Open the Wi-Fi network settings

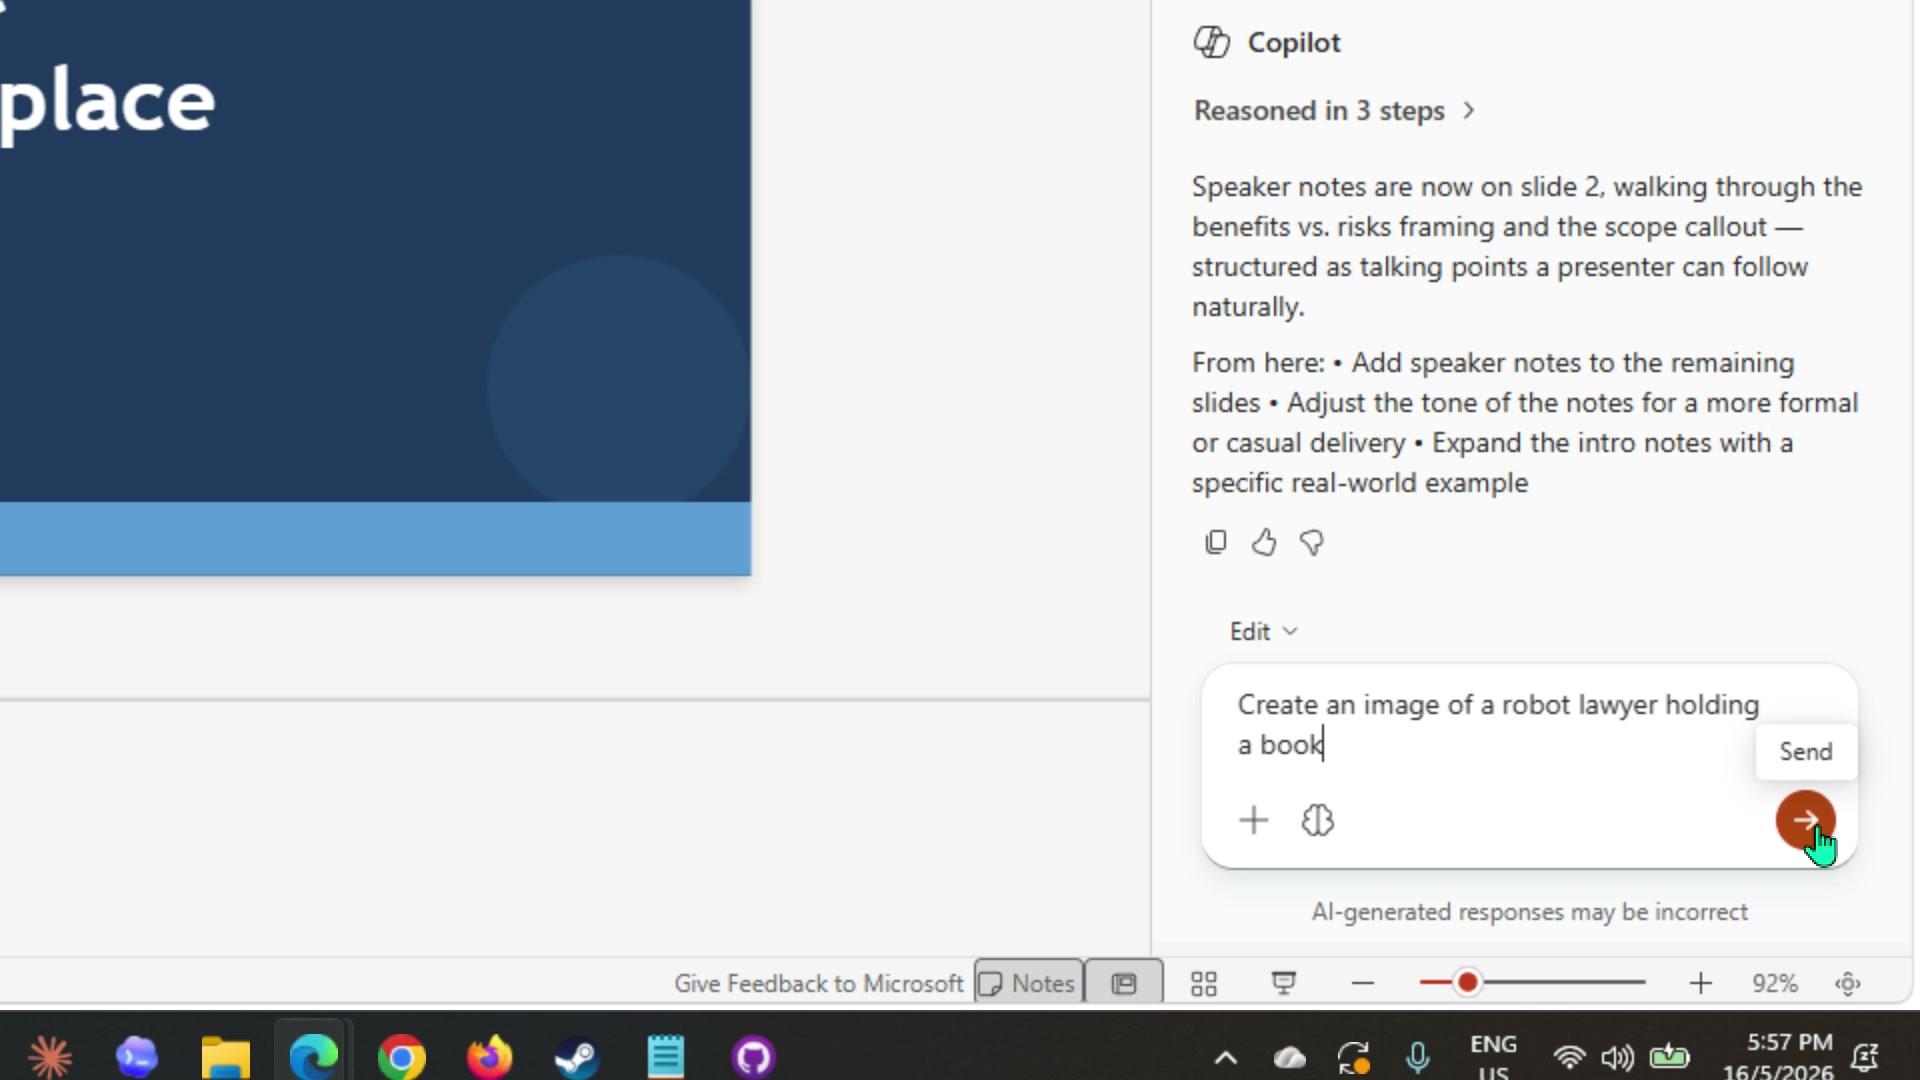tap(1569, 1057)
